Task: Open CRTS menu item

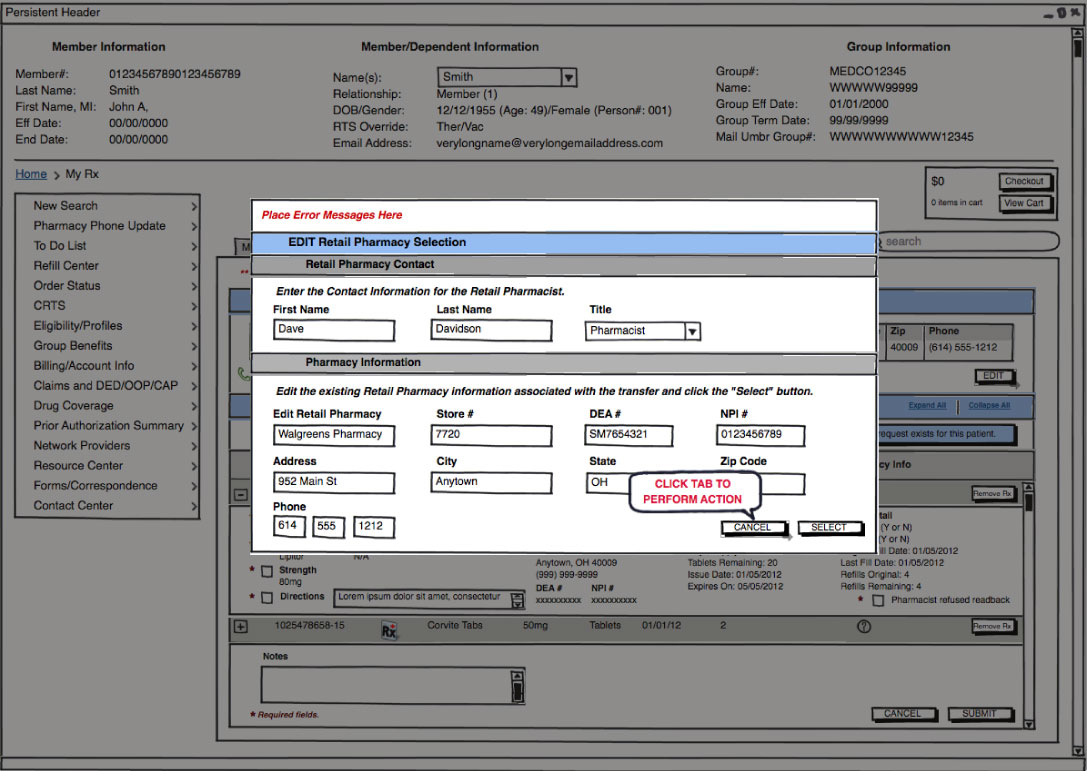Action: pyautogui.click(x=107, y=306)
